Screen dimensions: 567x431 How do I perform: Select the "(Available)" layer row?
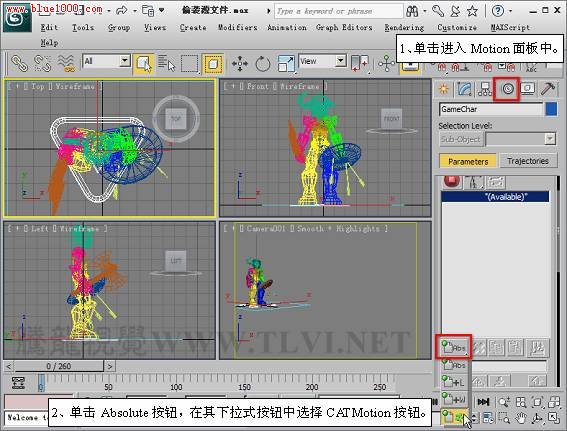coord(495,197)
